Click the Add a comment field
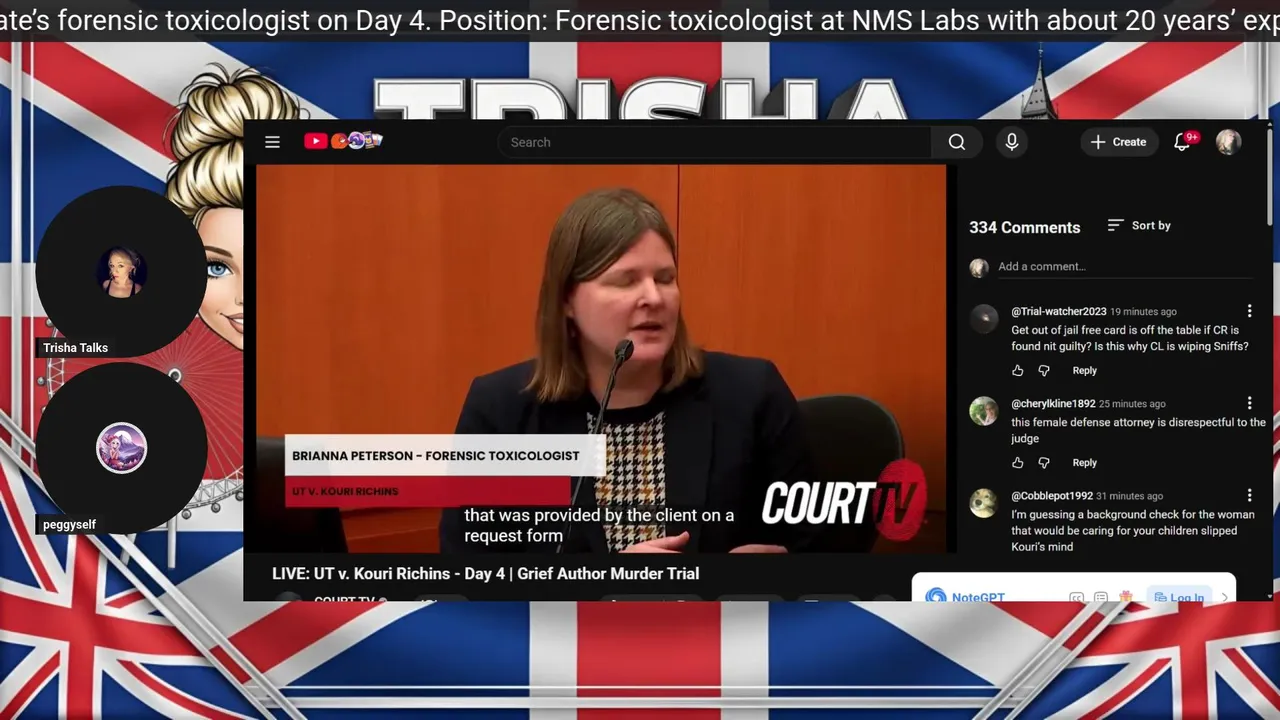 point(1124,267)
